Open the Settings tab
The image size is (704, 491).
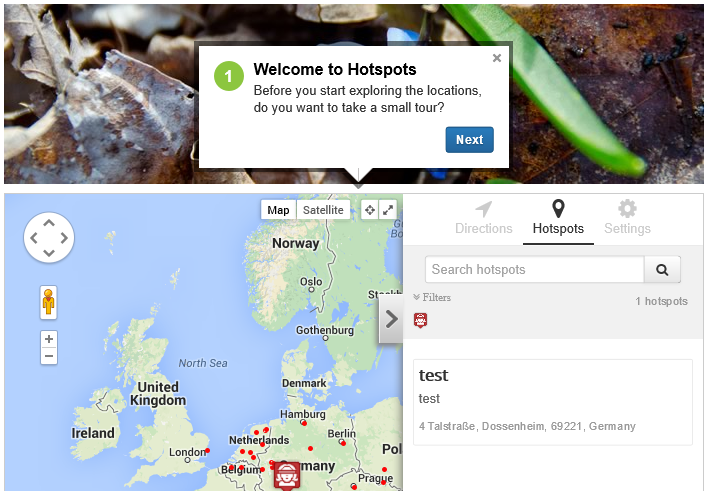click(627, 219)
